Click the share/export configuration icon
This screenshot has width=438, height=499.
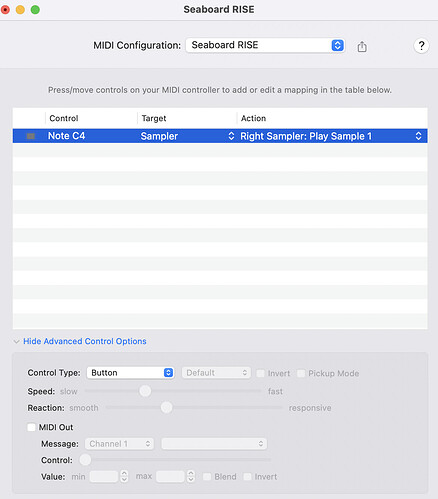[362, 46]
